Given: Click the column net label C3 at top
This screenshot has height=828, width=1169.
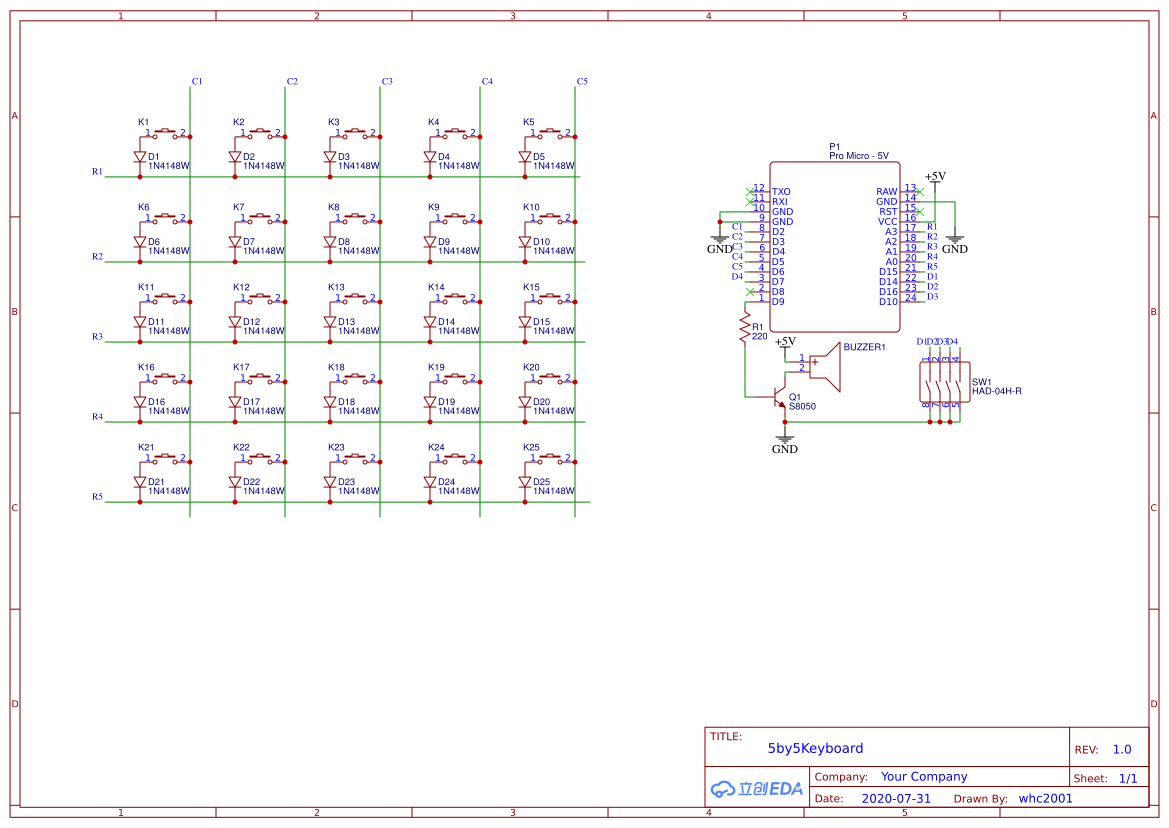Looking at the screenshot, I should tap(387, 81).
